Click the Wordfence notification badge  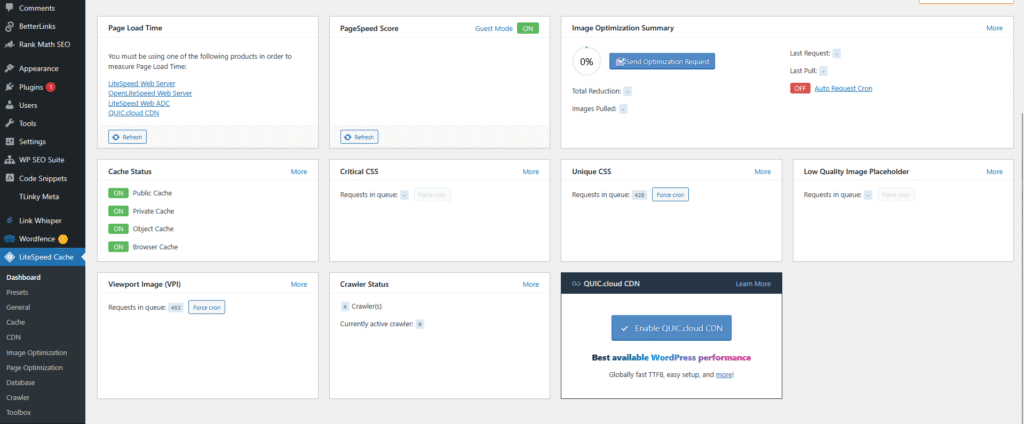[x=63, y=239]
